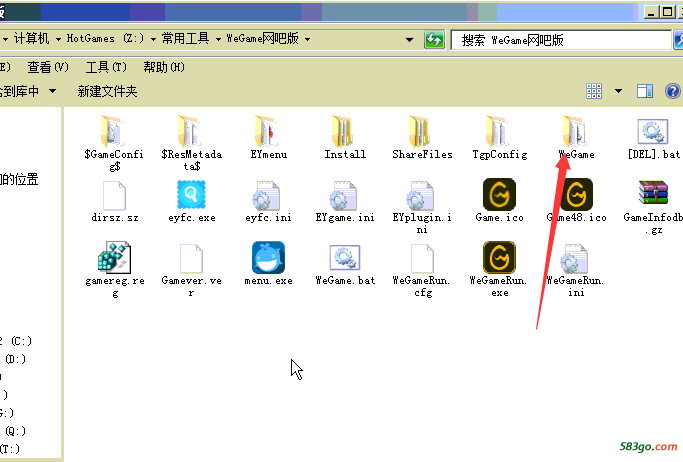683x462 pixels.
Task: Open the address bar history dropdown
Action: pyautogui.click(x=409, y=40)
